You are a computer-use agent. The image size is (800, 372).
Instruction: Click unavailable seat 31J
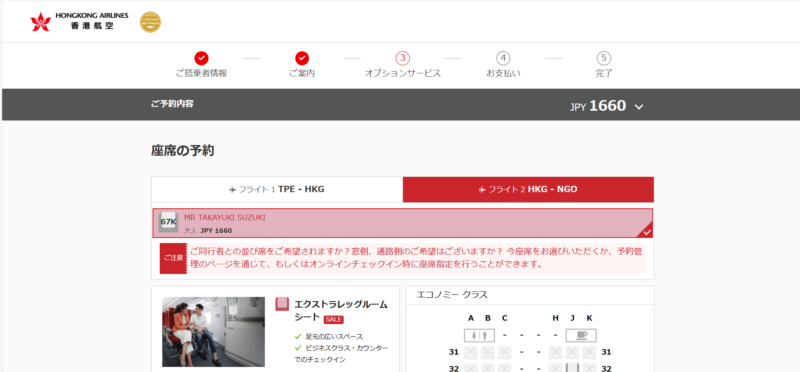coord(572,352)
